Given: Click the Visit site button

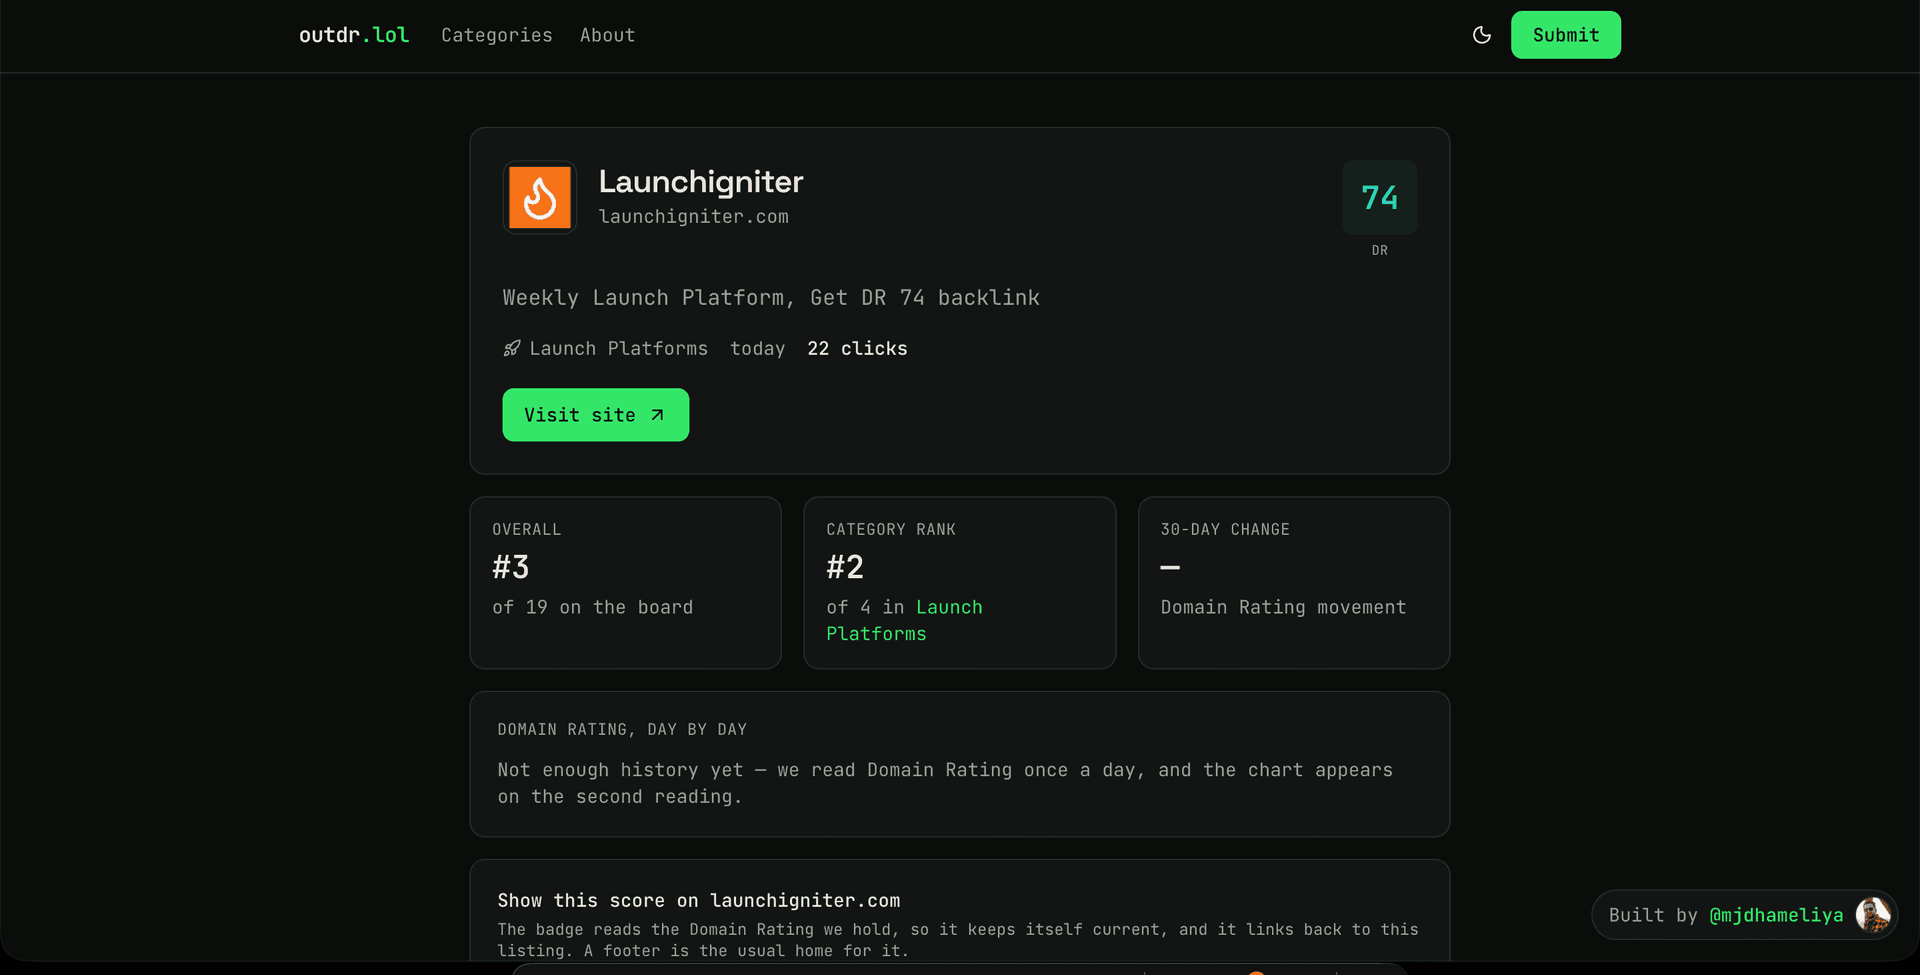Looking at the screenshot, I should tap(596, 415).
